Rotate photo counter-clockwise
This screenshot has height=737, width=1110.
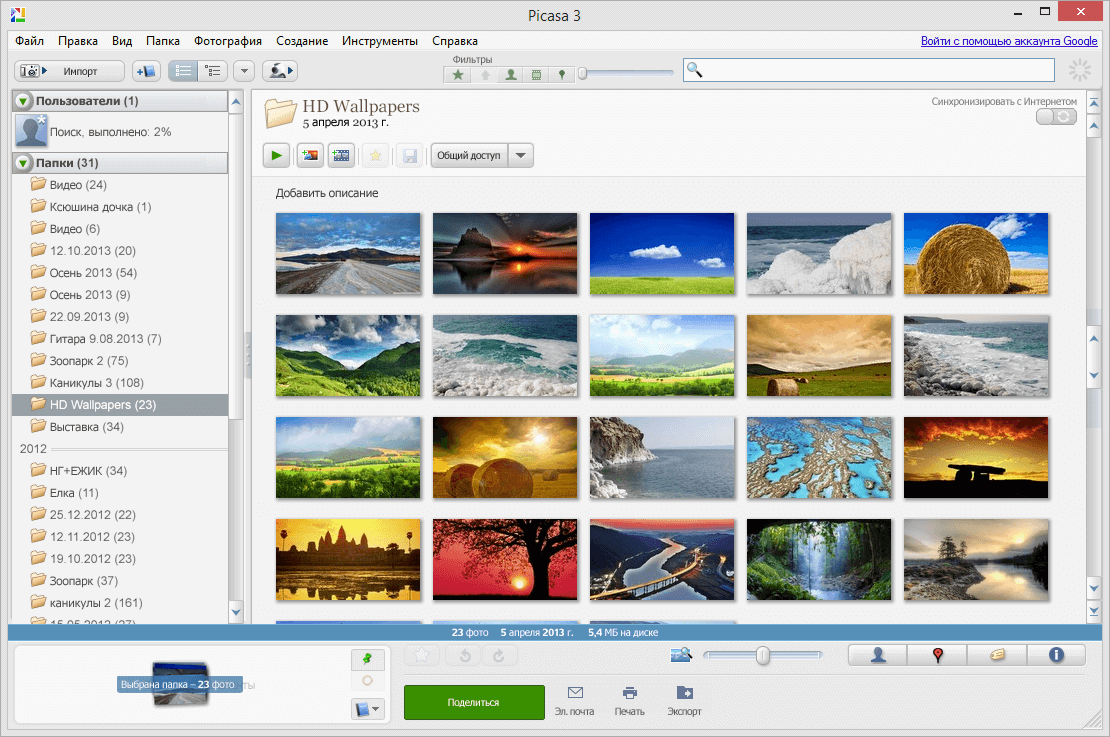point(465,656)
